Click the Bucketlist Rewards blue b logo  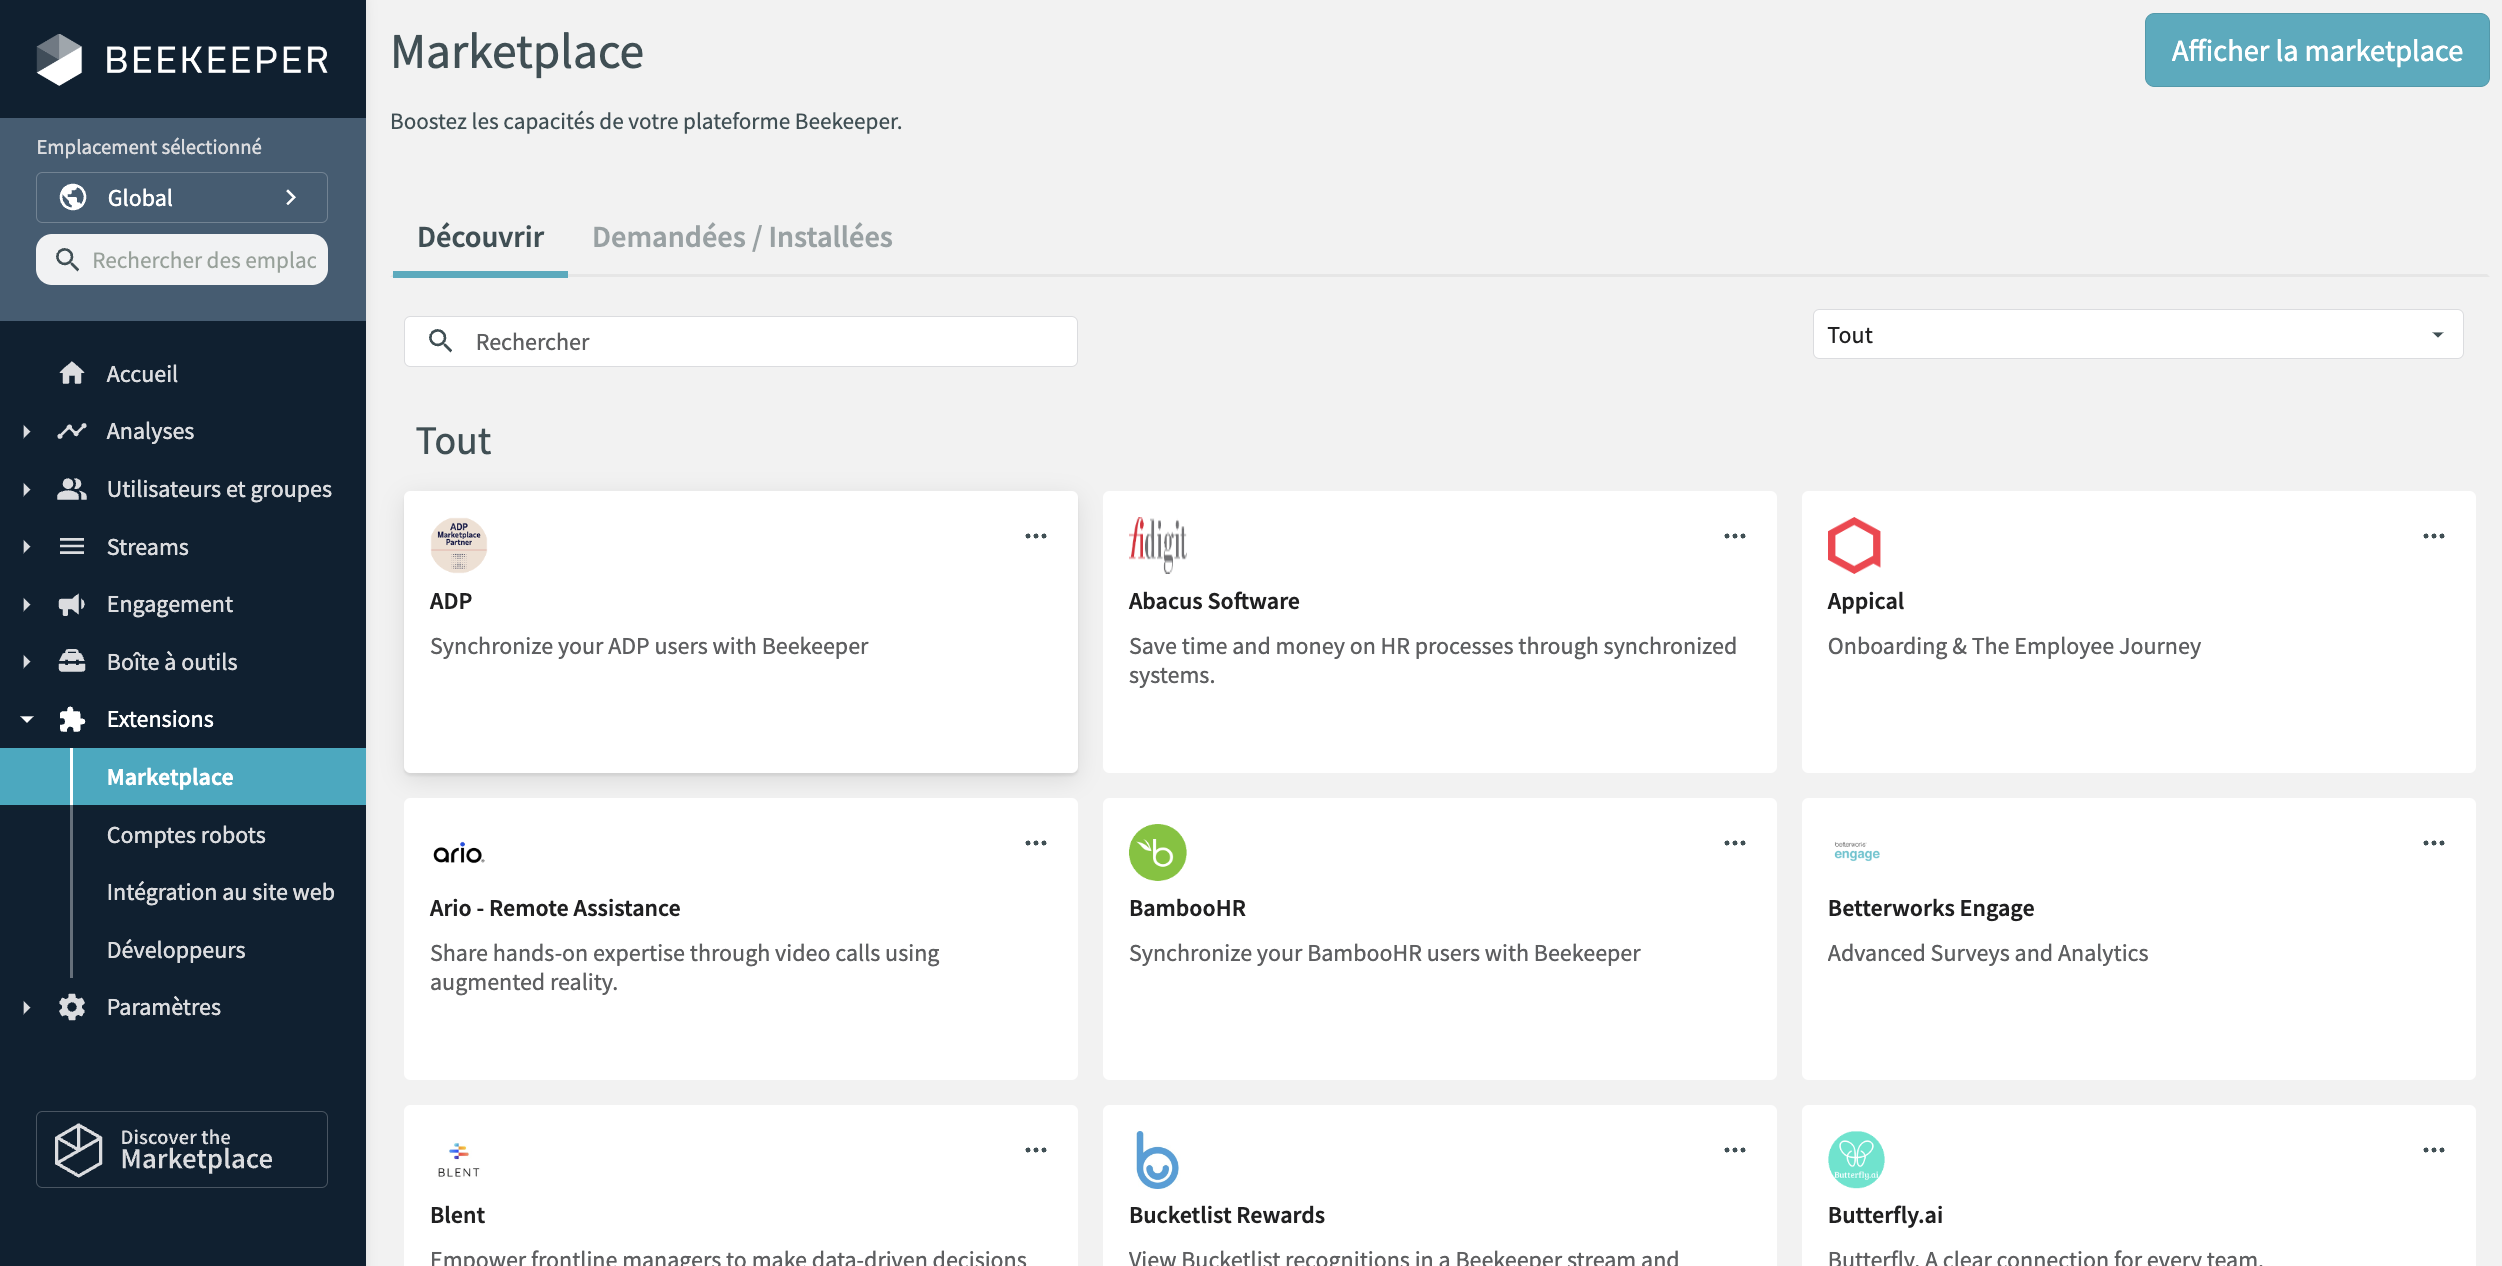1157,1159
